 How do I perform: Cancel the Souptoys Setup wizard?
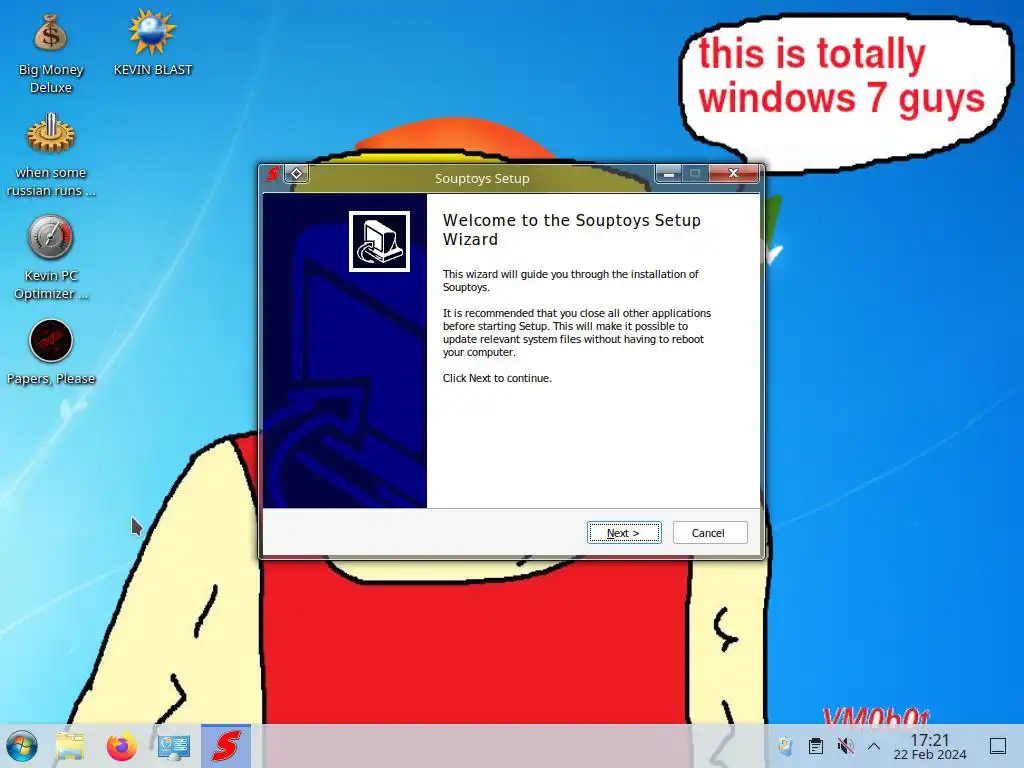click(x=710, y=533)
